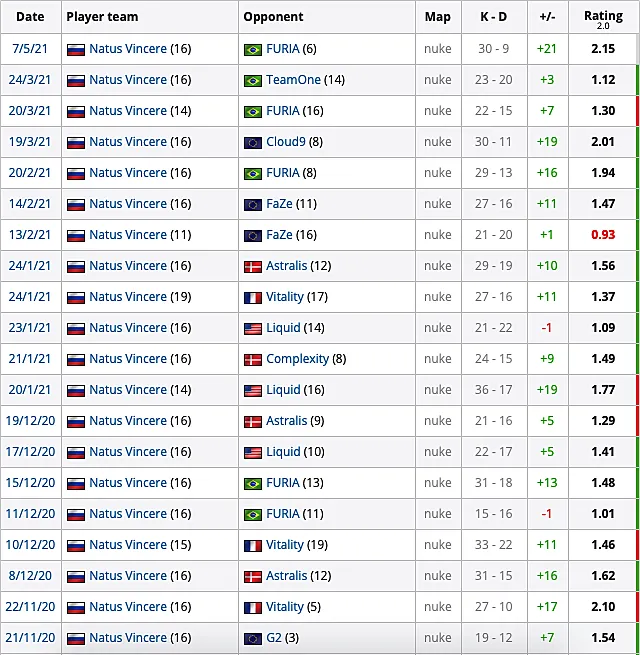Screen dimensions: 640x655
Task: Sort by the Rating 2.0 column header
Action: pos(603,19)
